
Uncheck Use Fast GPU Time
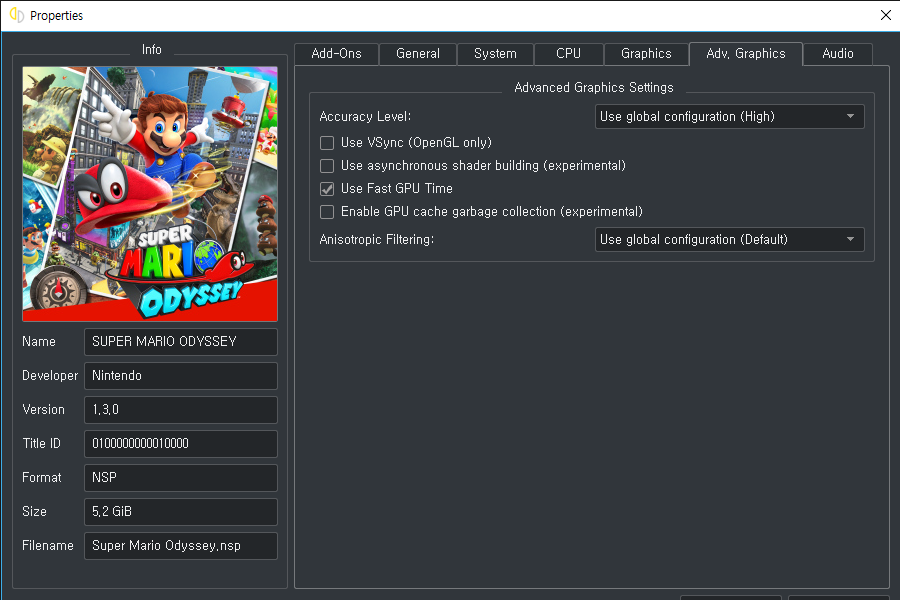tap(327, 189)
